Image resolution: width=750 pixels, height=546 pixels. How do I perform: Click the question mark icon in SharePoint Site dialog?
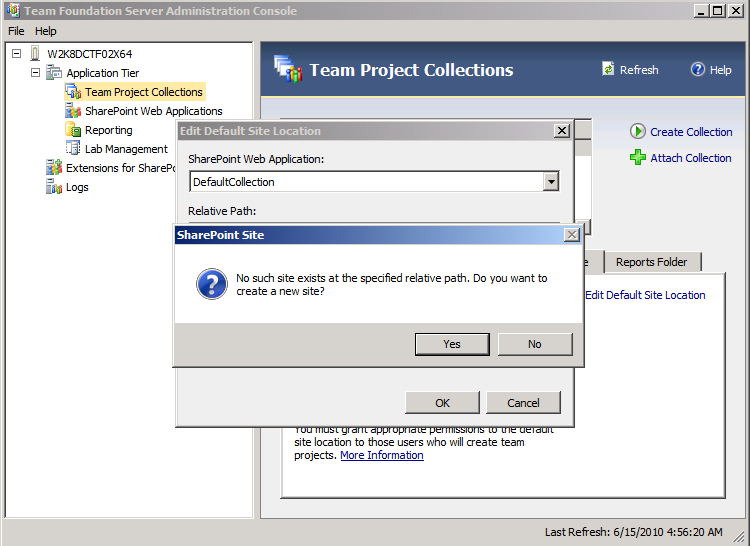click(212, 284)
